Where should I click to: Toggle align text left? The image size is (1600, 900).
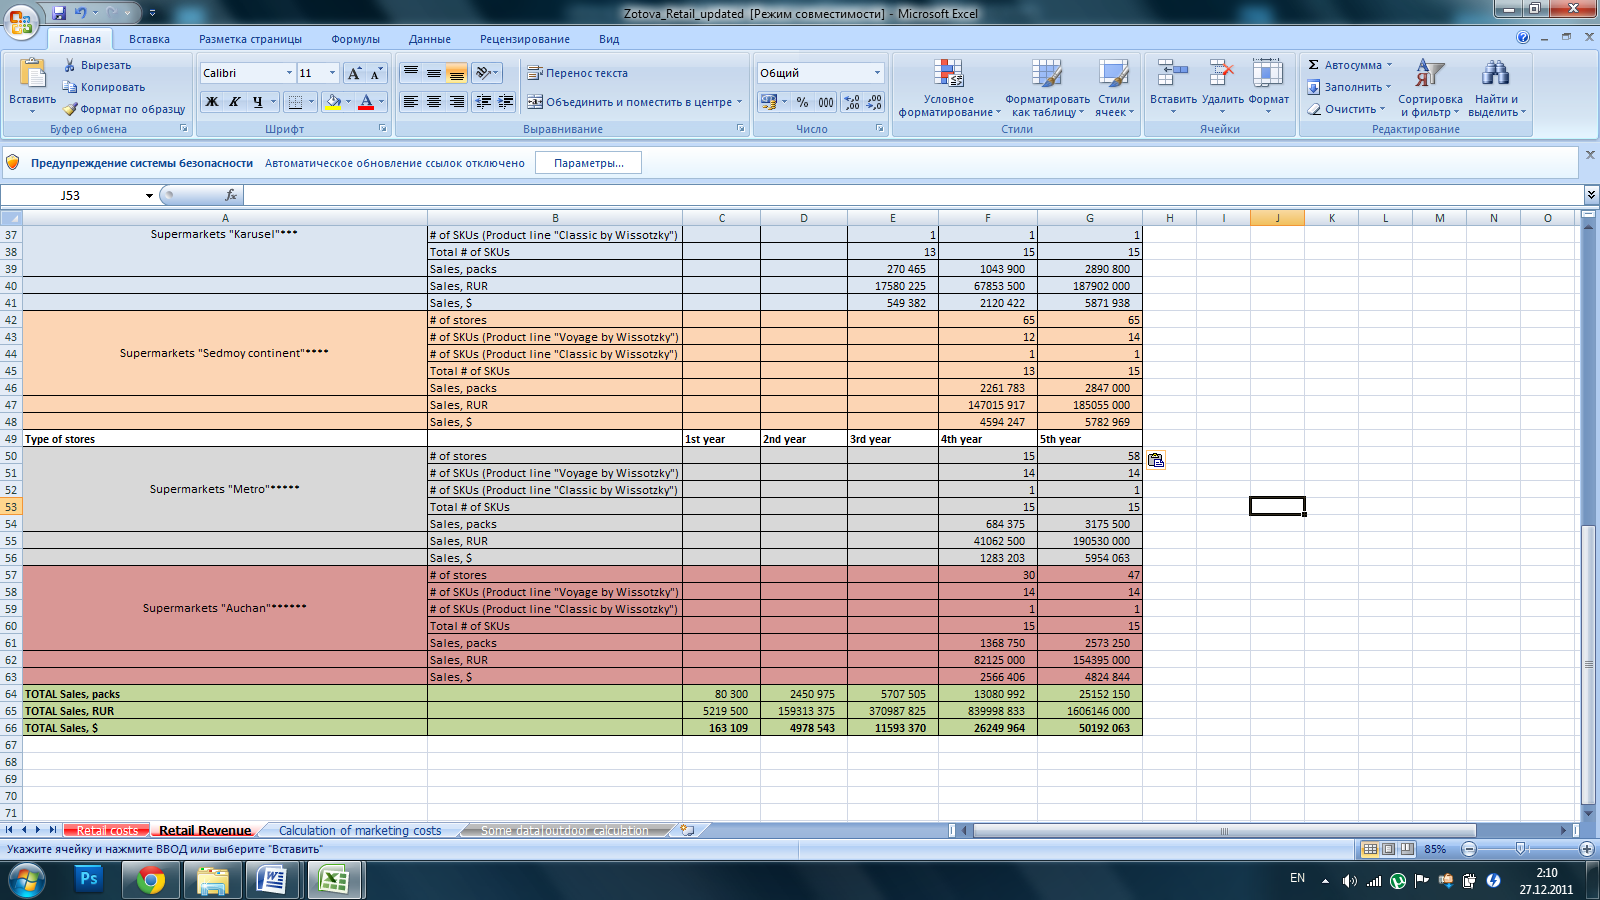(x=410, y=102)
